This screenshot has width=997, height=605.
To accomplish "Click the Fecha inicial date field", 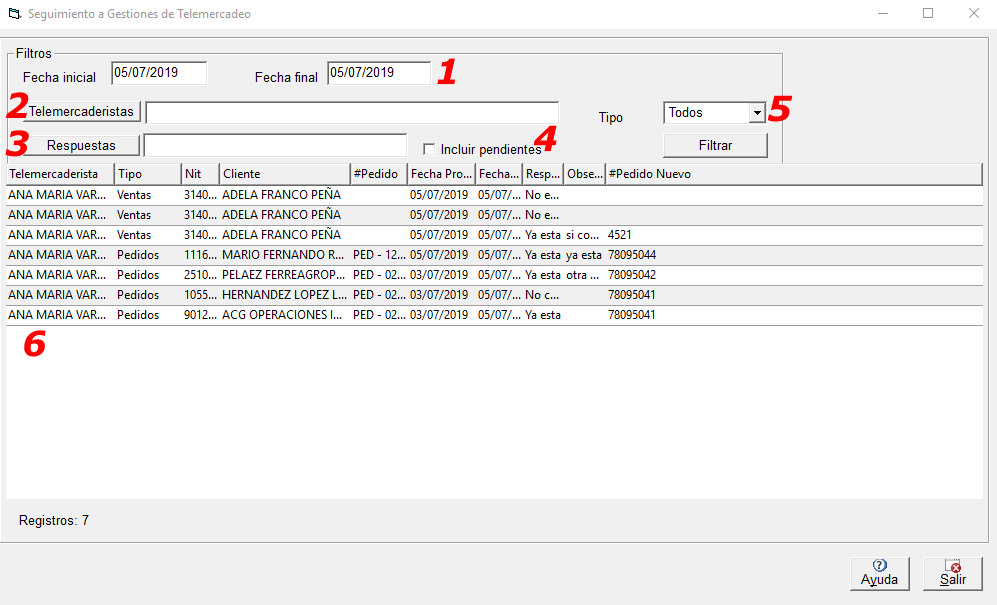I will [159, 73].
